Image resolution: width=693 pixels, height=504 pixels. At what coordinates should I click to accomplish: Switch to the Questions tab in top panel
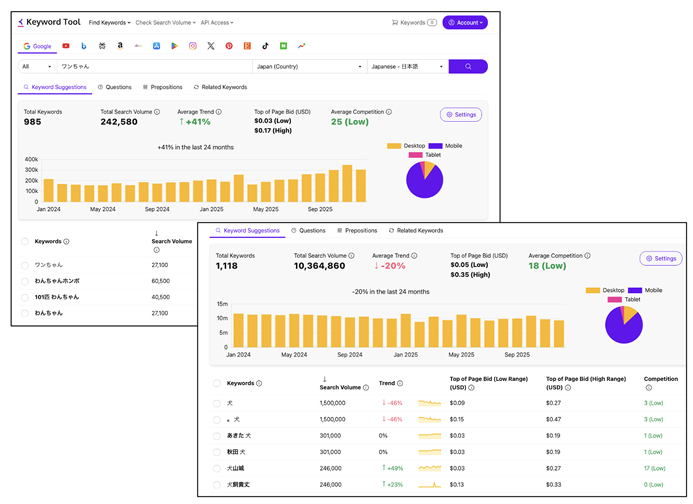(x=115, y=87)
